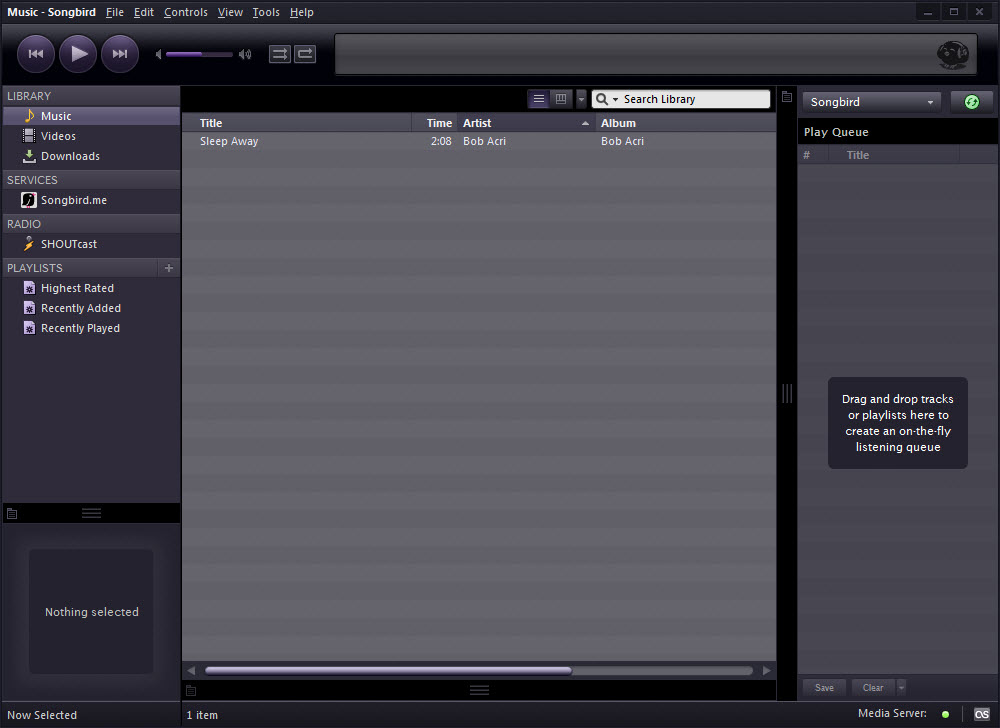Screen dimensions: 1000x728
Task: Switch to list view
Action: pyautogui.click(x=539, y=99)
